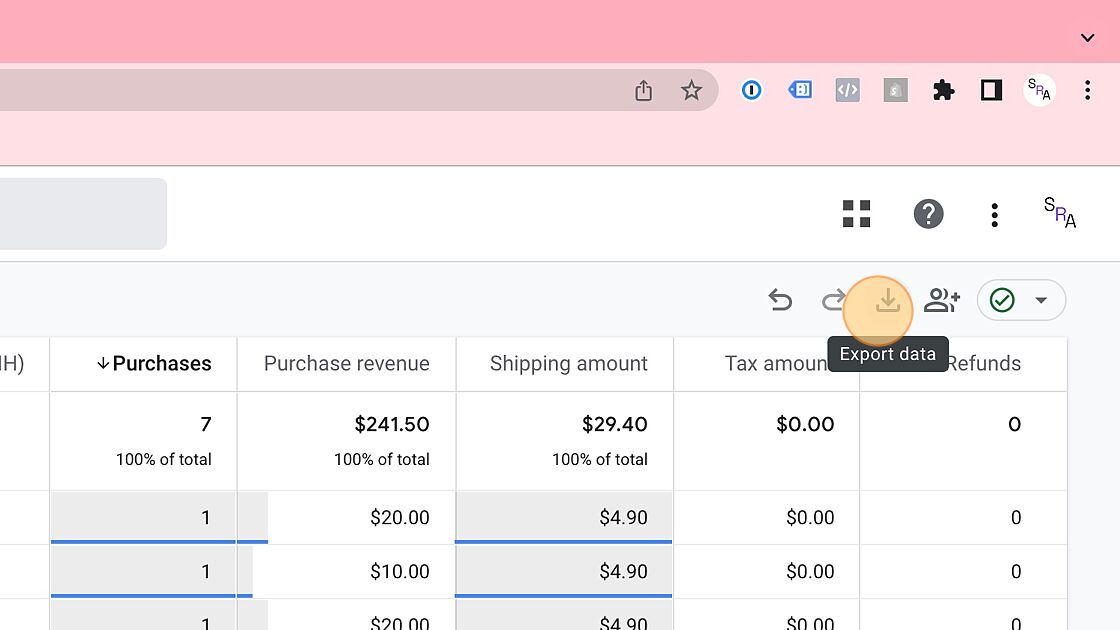Sort by the Shipping amount column
Screen dimensions: 1120x630
coord(568,364)
